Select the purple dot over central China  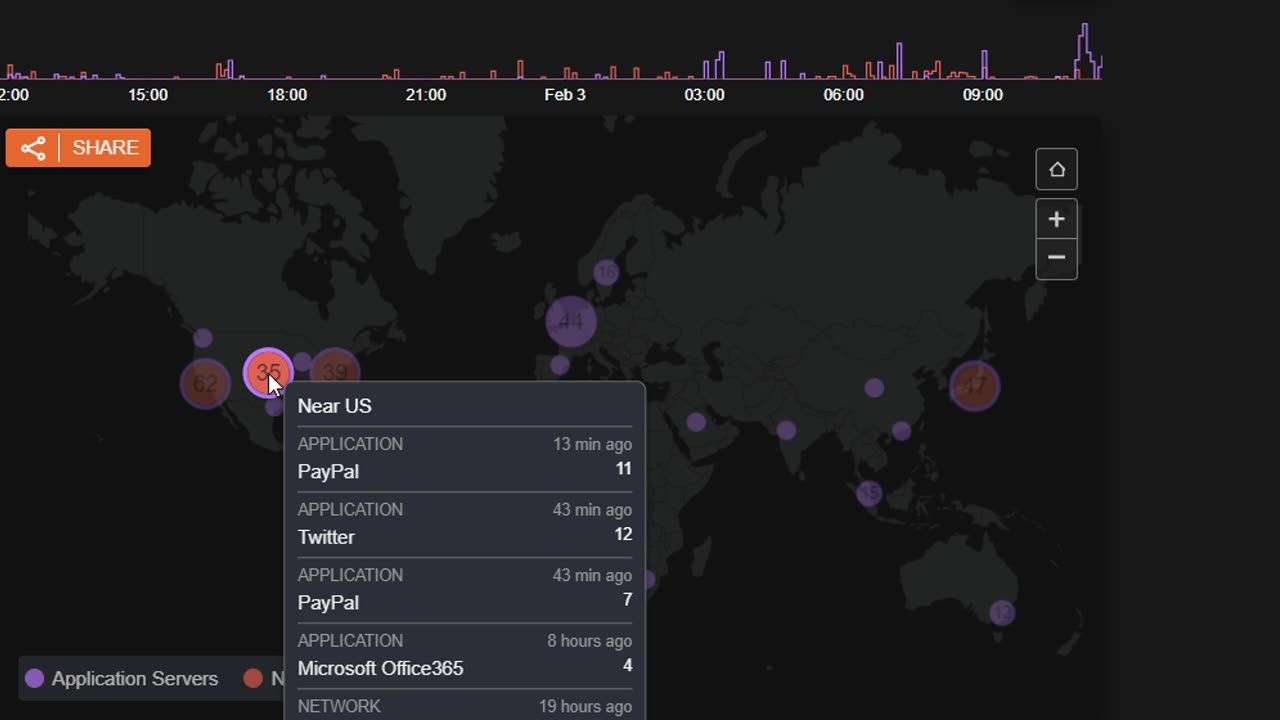click(x=874, y=387)
